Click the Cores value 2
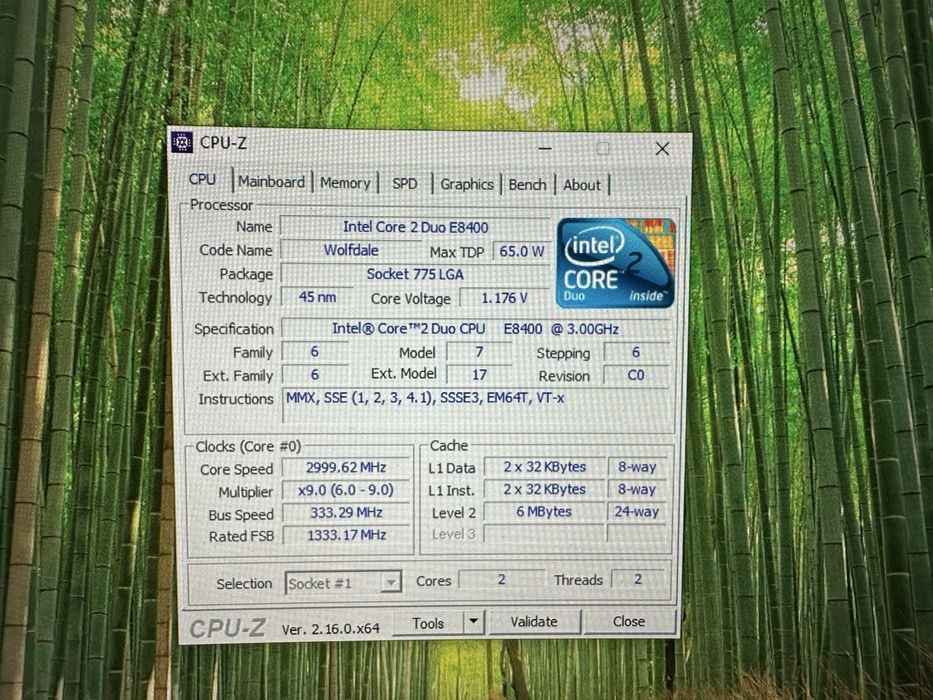Viewport: 933px width, 700px height. 502,579
